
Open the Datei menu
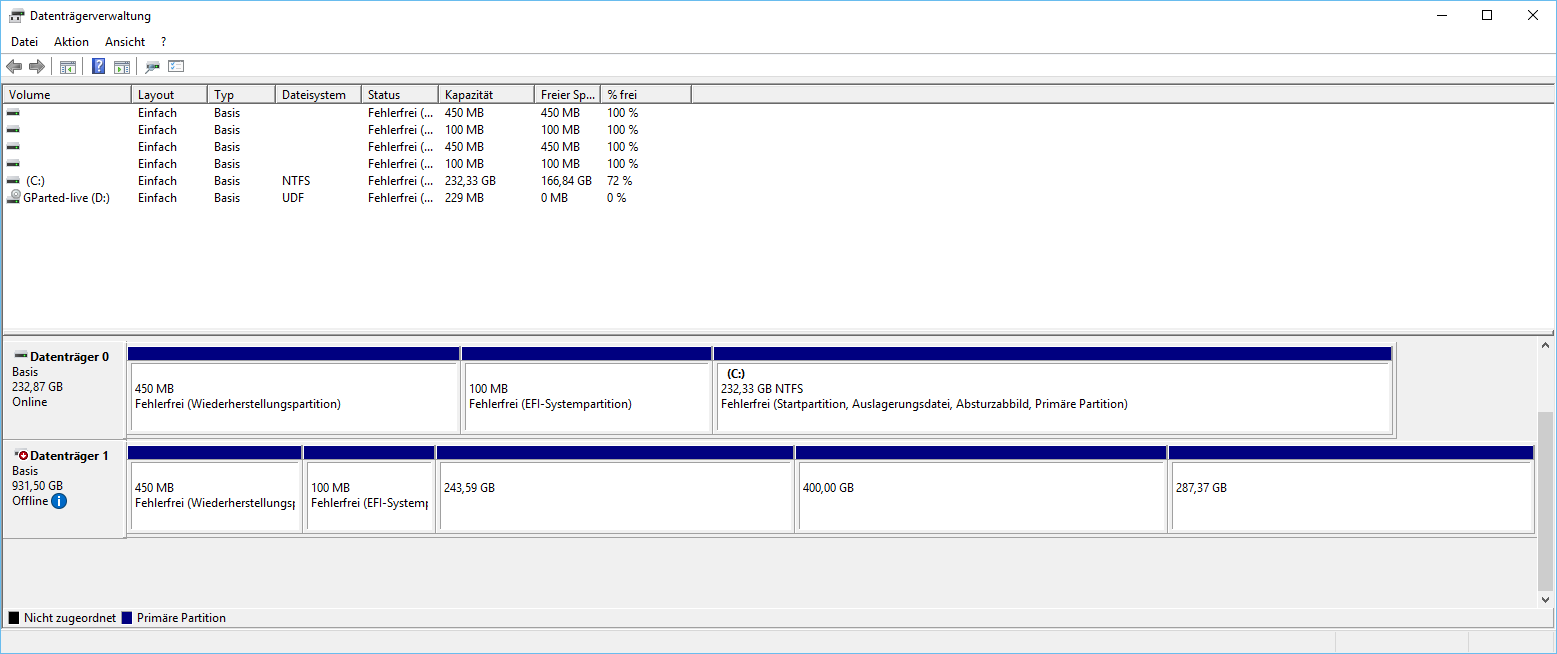24,42
